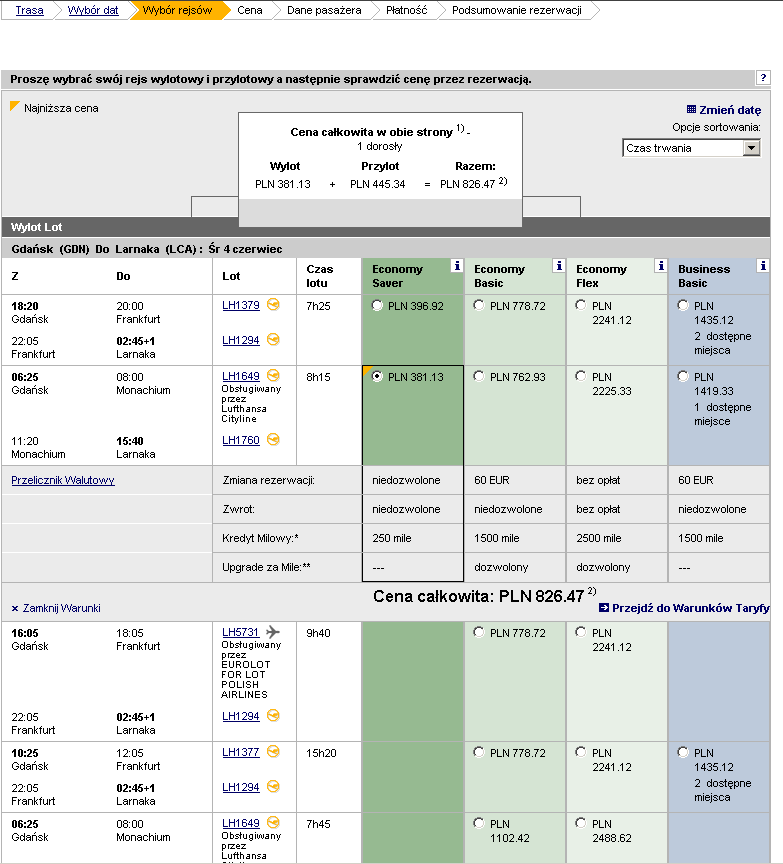The width and height of the screenshot is (783, 864).
Task: Click the Najniższa cena legend label
Action: coord(61,108)
